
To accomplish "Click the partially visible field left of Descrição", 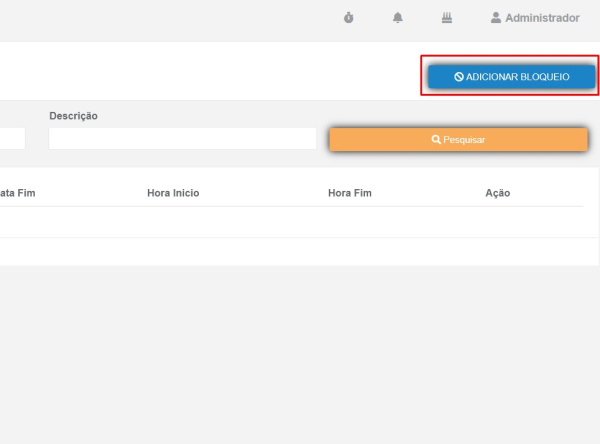I will (x=12, y=139).
